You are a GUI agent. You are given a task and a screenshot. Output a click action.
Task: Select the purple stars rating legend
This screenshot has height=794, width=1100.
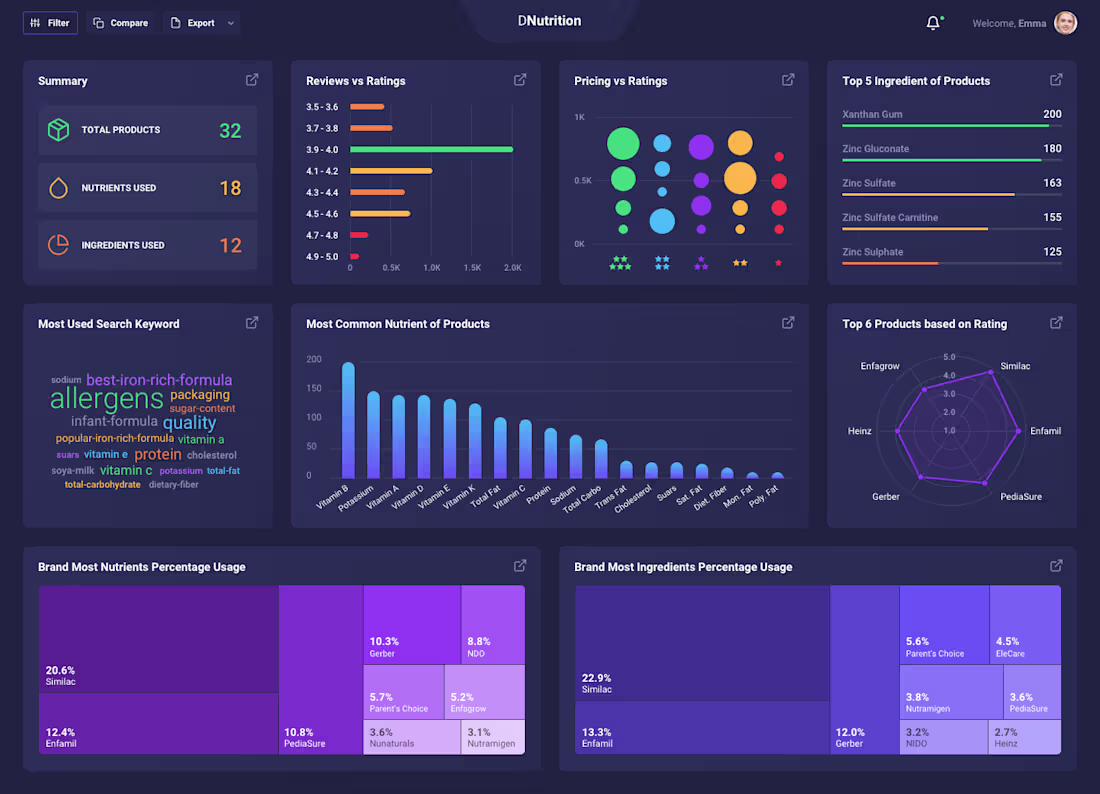pyautogui.click(x=701, y=263)
